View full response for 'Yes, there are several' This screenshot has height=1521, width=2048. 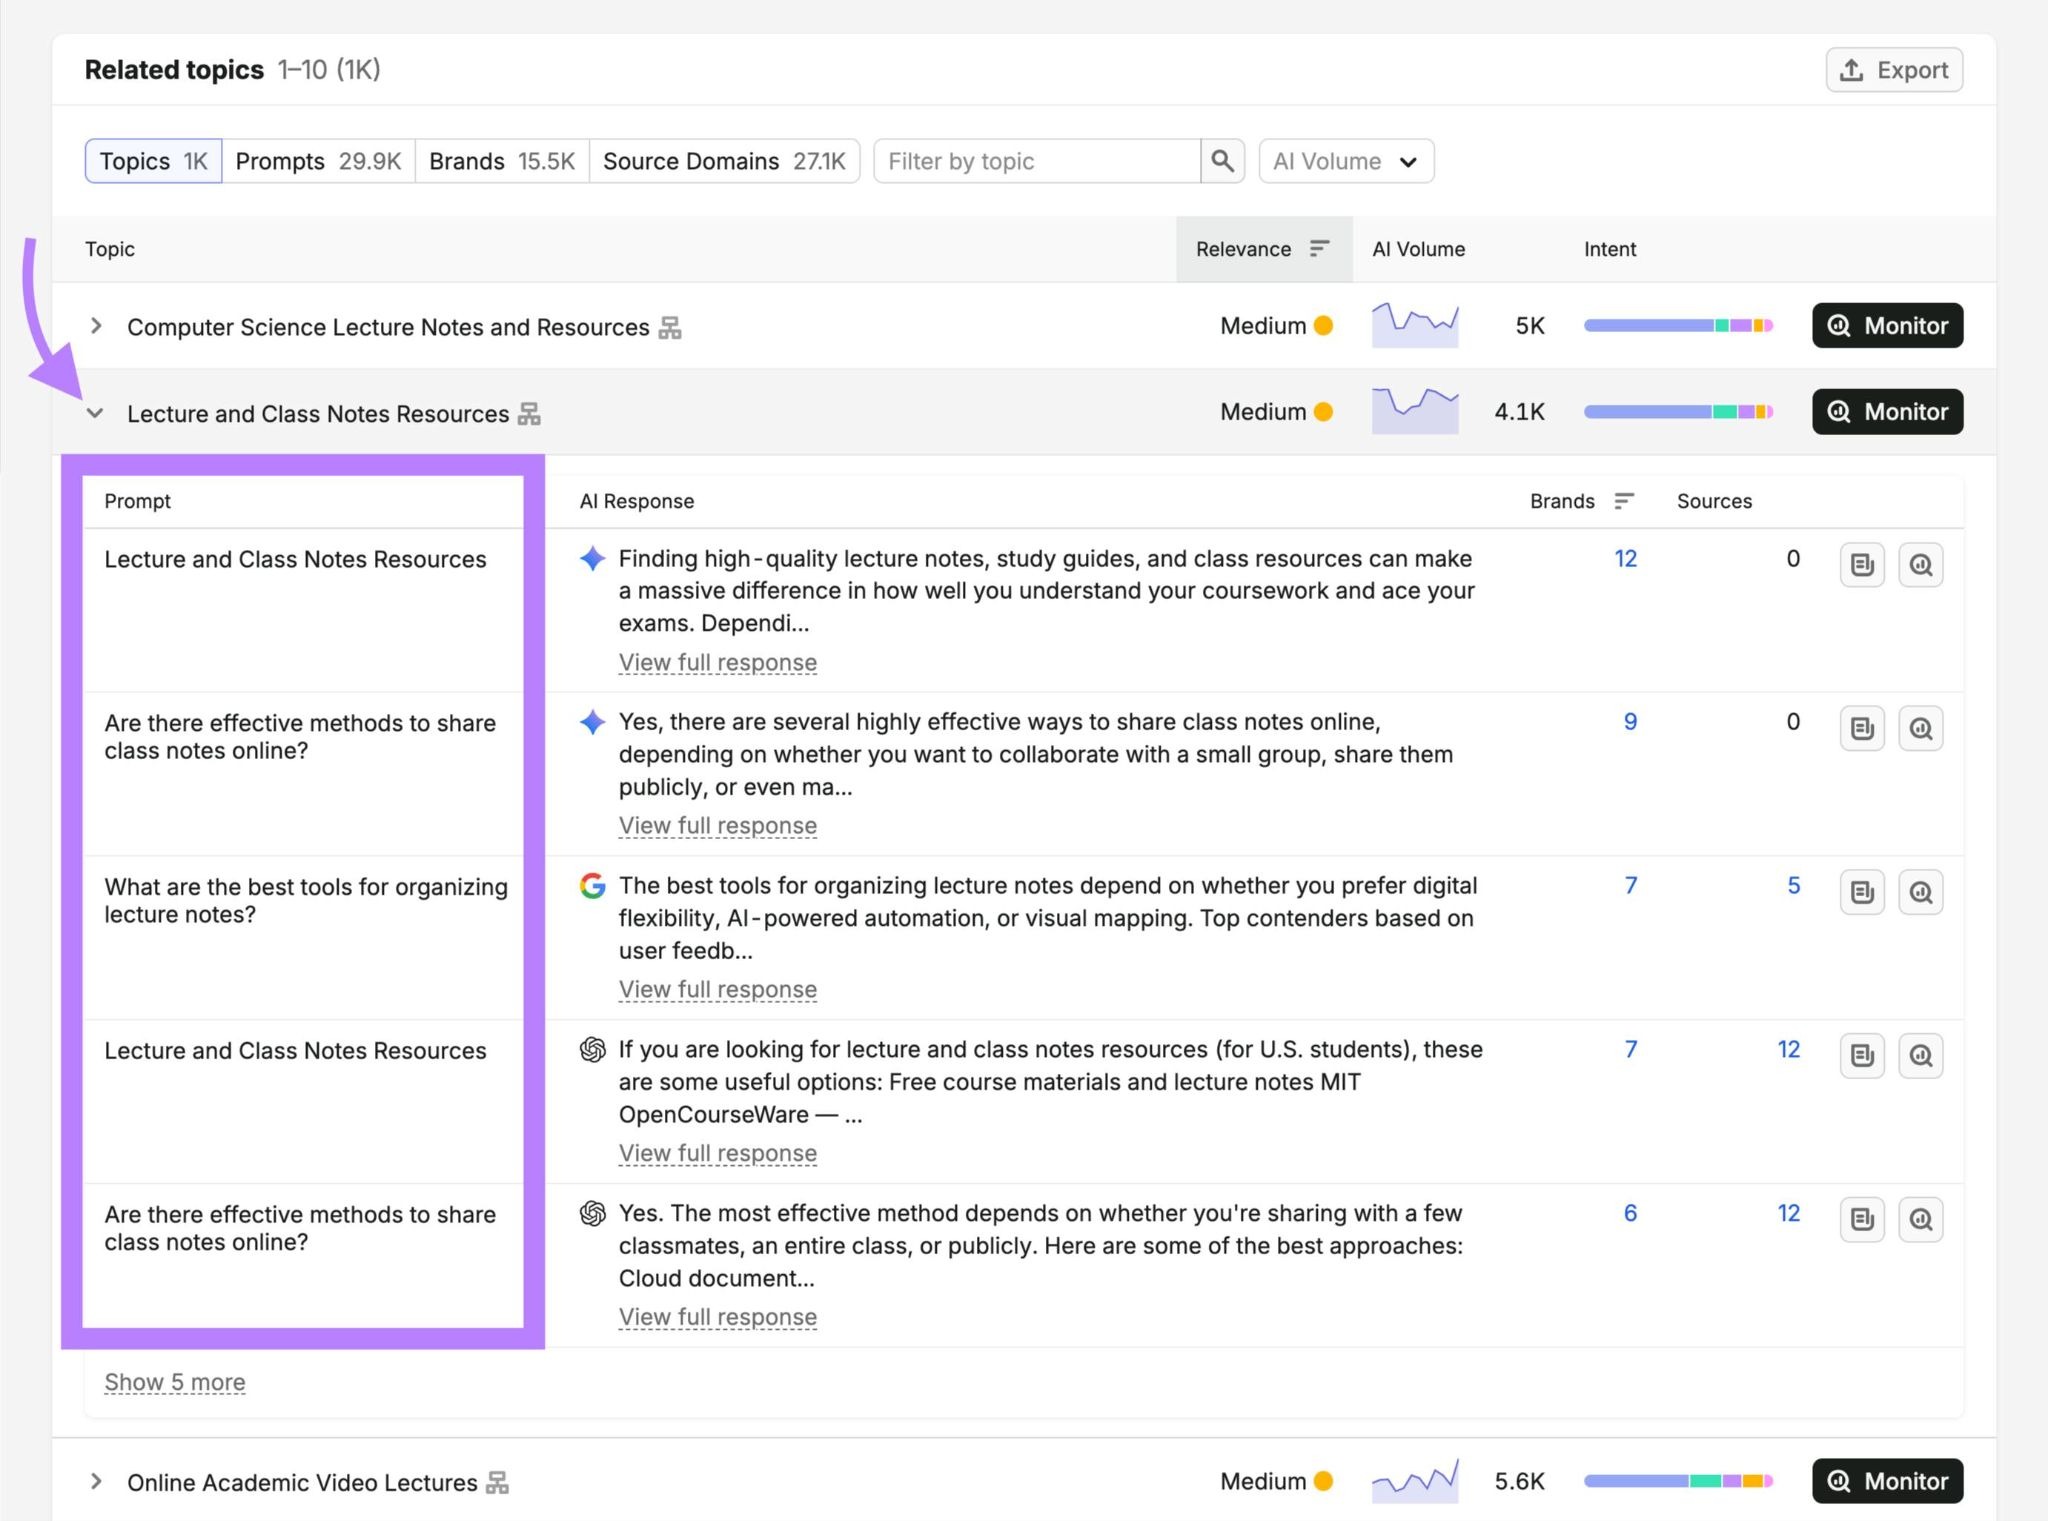coord(718,826)
